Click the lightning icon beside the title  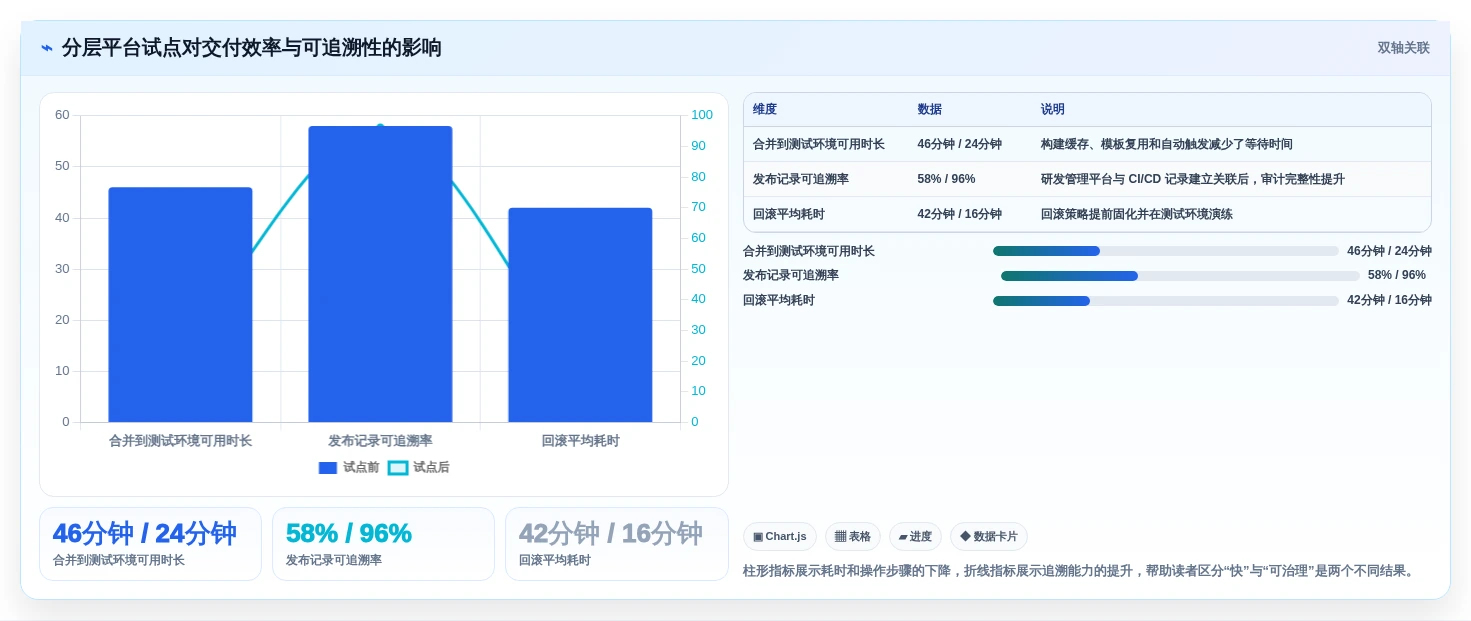click(x=47, y=48)
